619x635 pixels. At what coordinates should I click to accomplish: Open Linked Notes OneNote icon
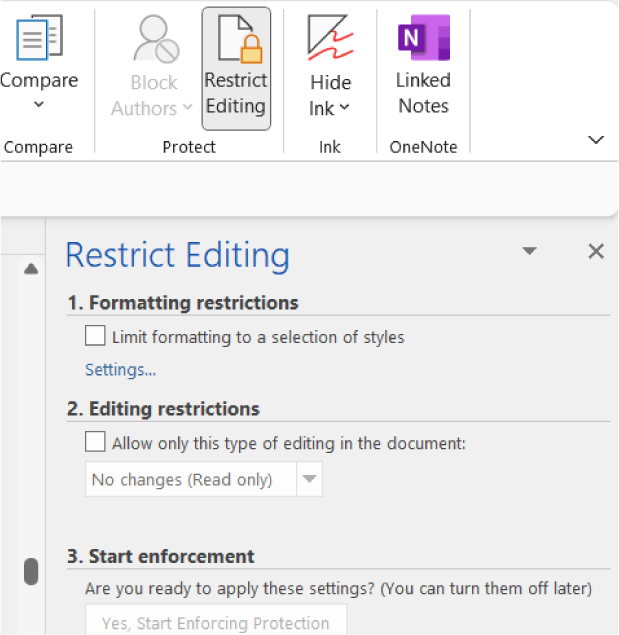click(423, 40)
